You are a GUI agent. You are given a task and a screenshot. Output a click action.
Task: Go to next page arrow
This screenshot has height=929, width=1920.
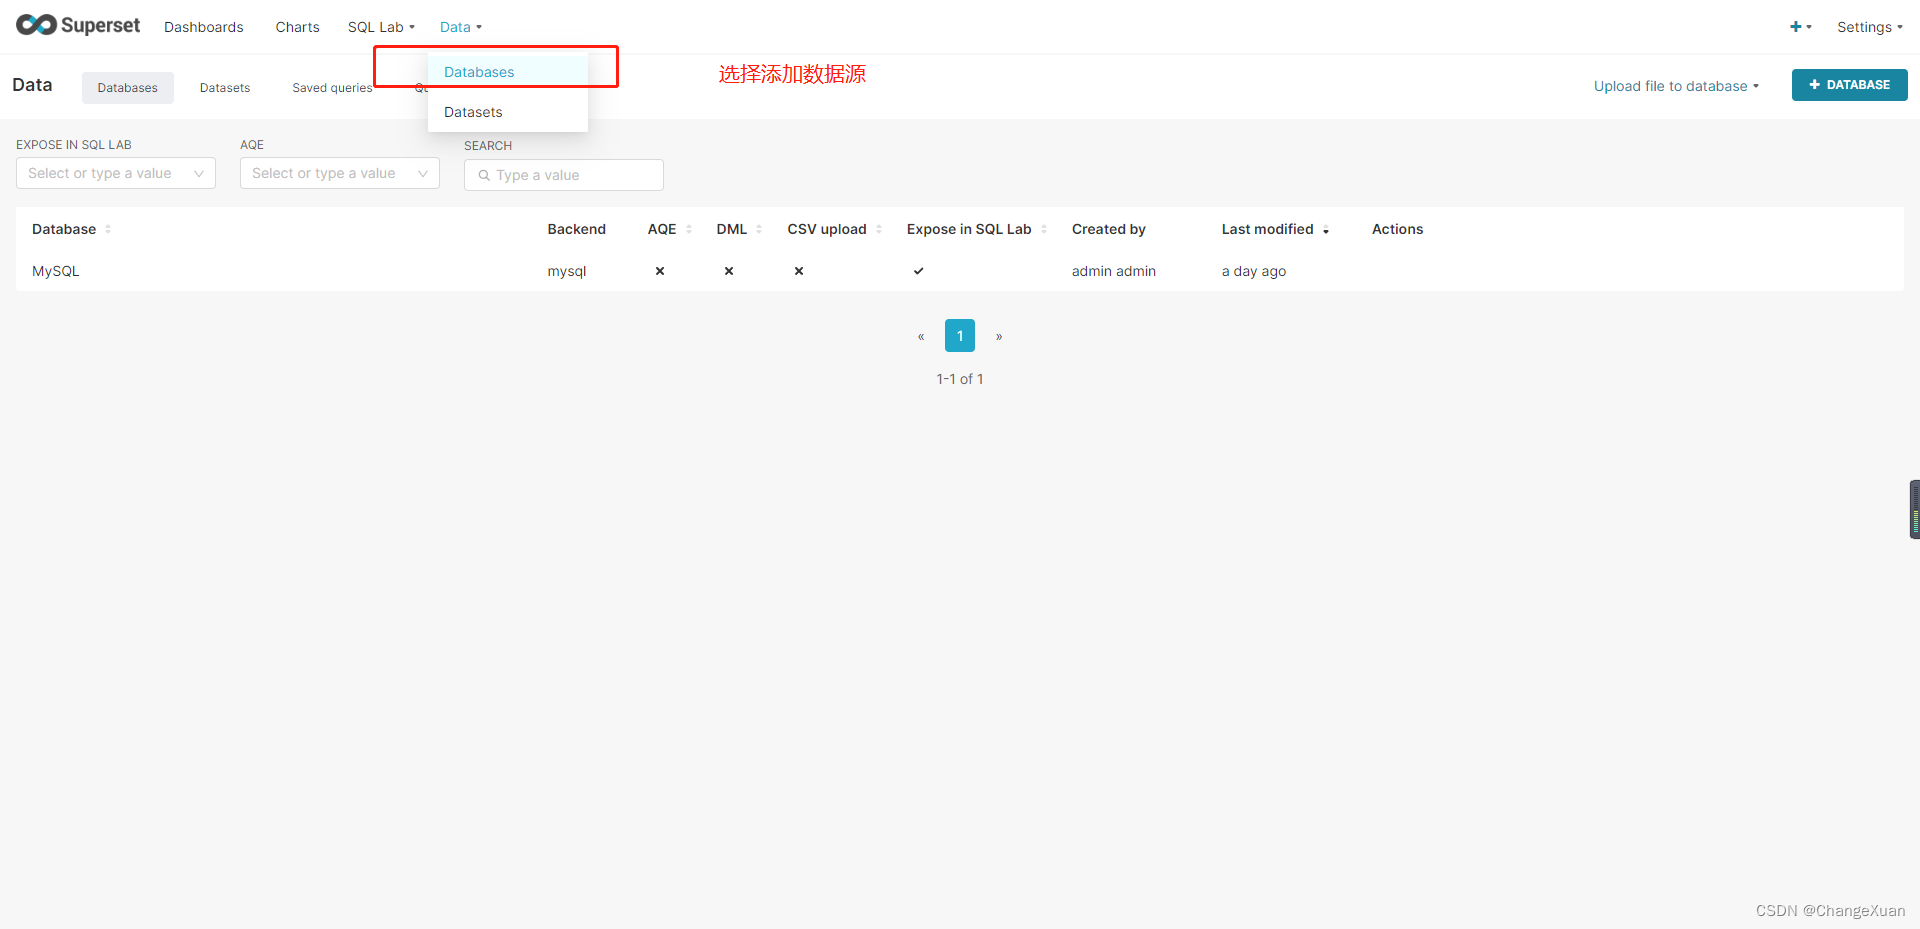pos(999,336)
